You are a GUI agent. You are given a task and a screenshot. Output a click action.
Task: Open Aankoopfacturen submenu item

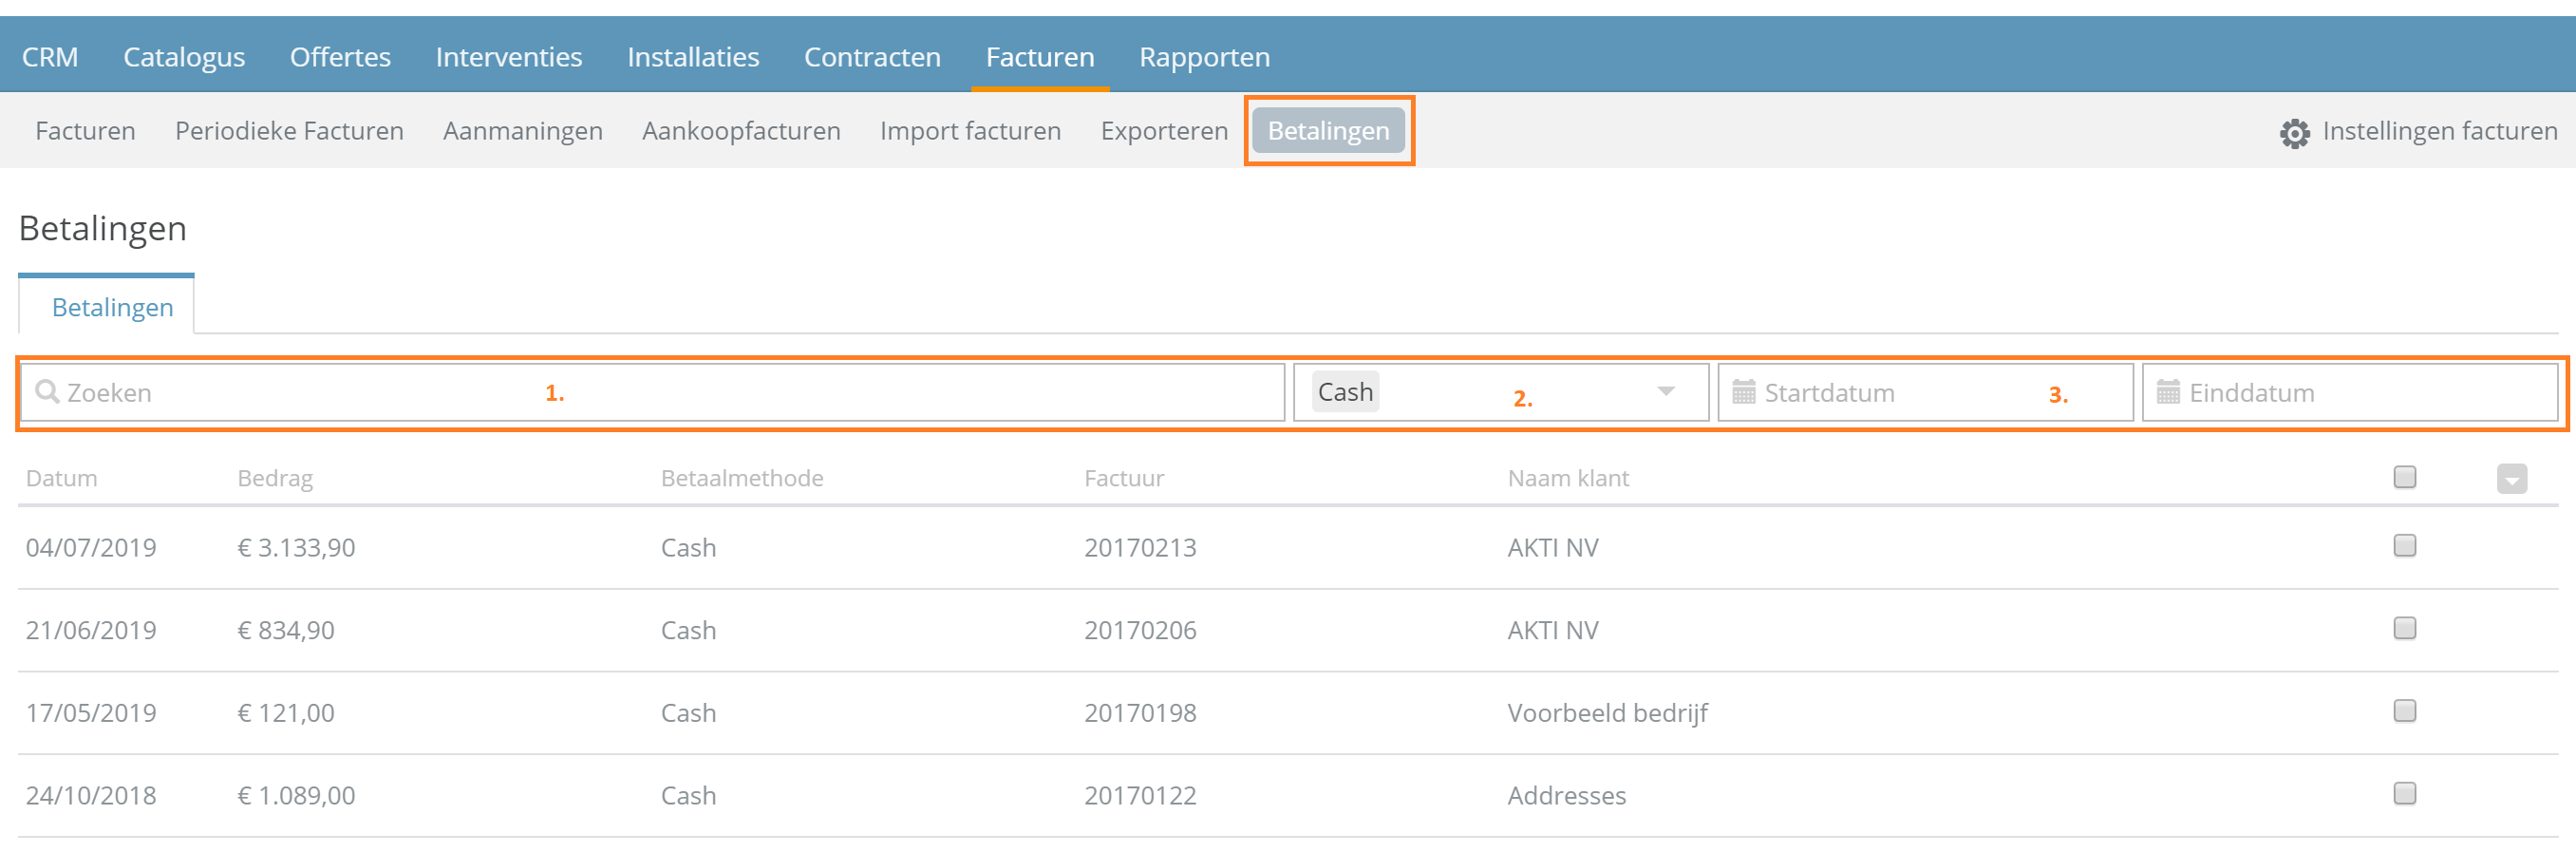pyautogui.click(x=741, y=131)
